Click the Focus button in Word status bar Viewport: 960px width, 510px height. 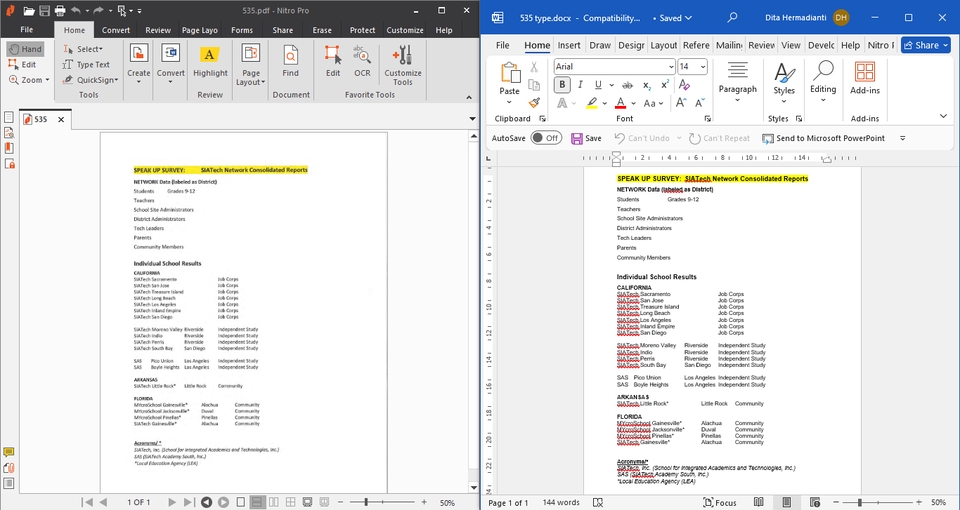click(719, 503)
